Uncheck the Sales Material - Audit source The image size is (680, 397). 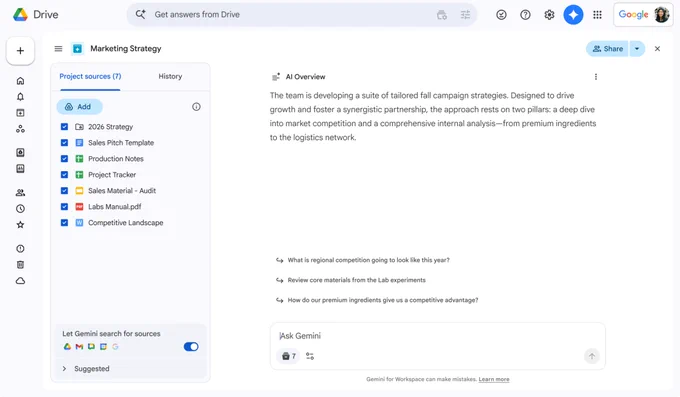coord(64,190)
